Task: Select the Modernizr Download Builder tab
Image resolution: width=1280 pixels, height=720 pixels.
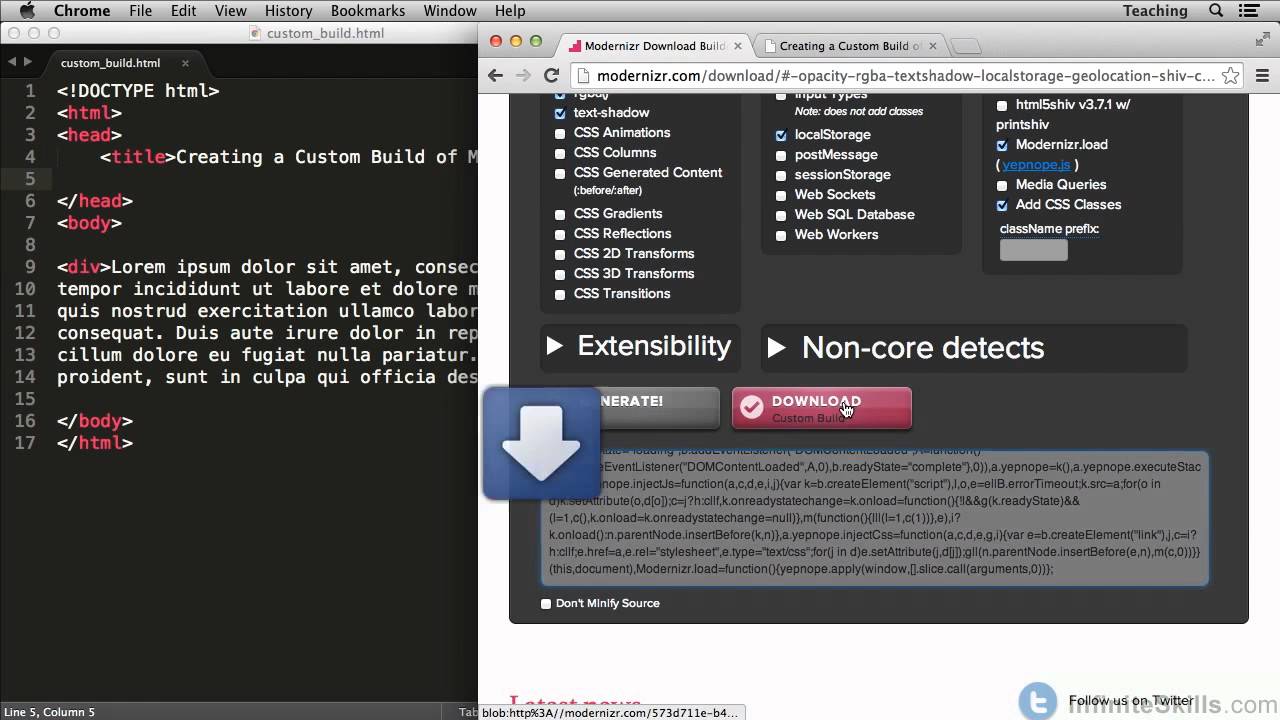Action: click(x=655, y=46)
